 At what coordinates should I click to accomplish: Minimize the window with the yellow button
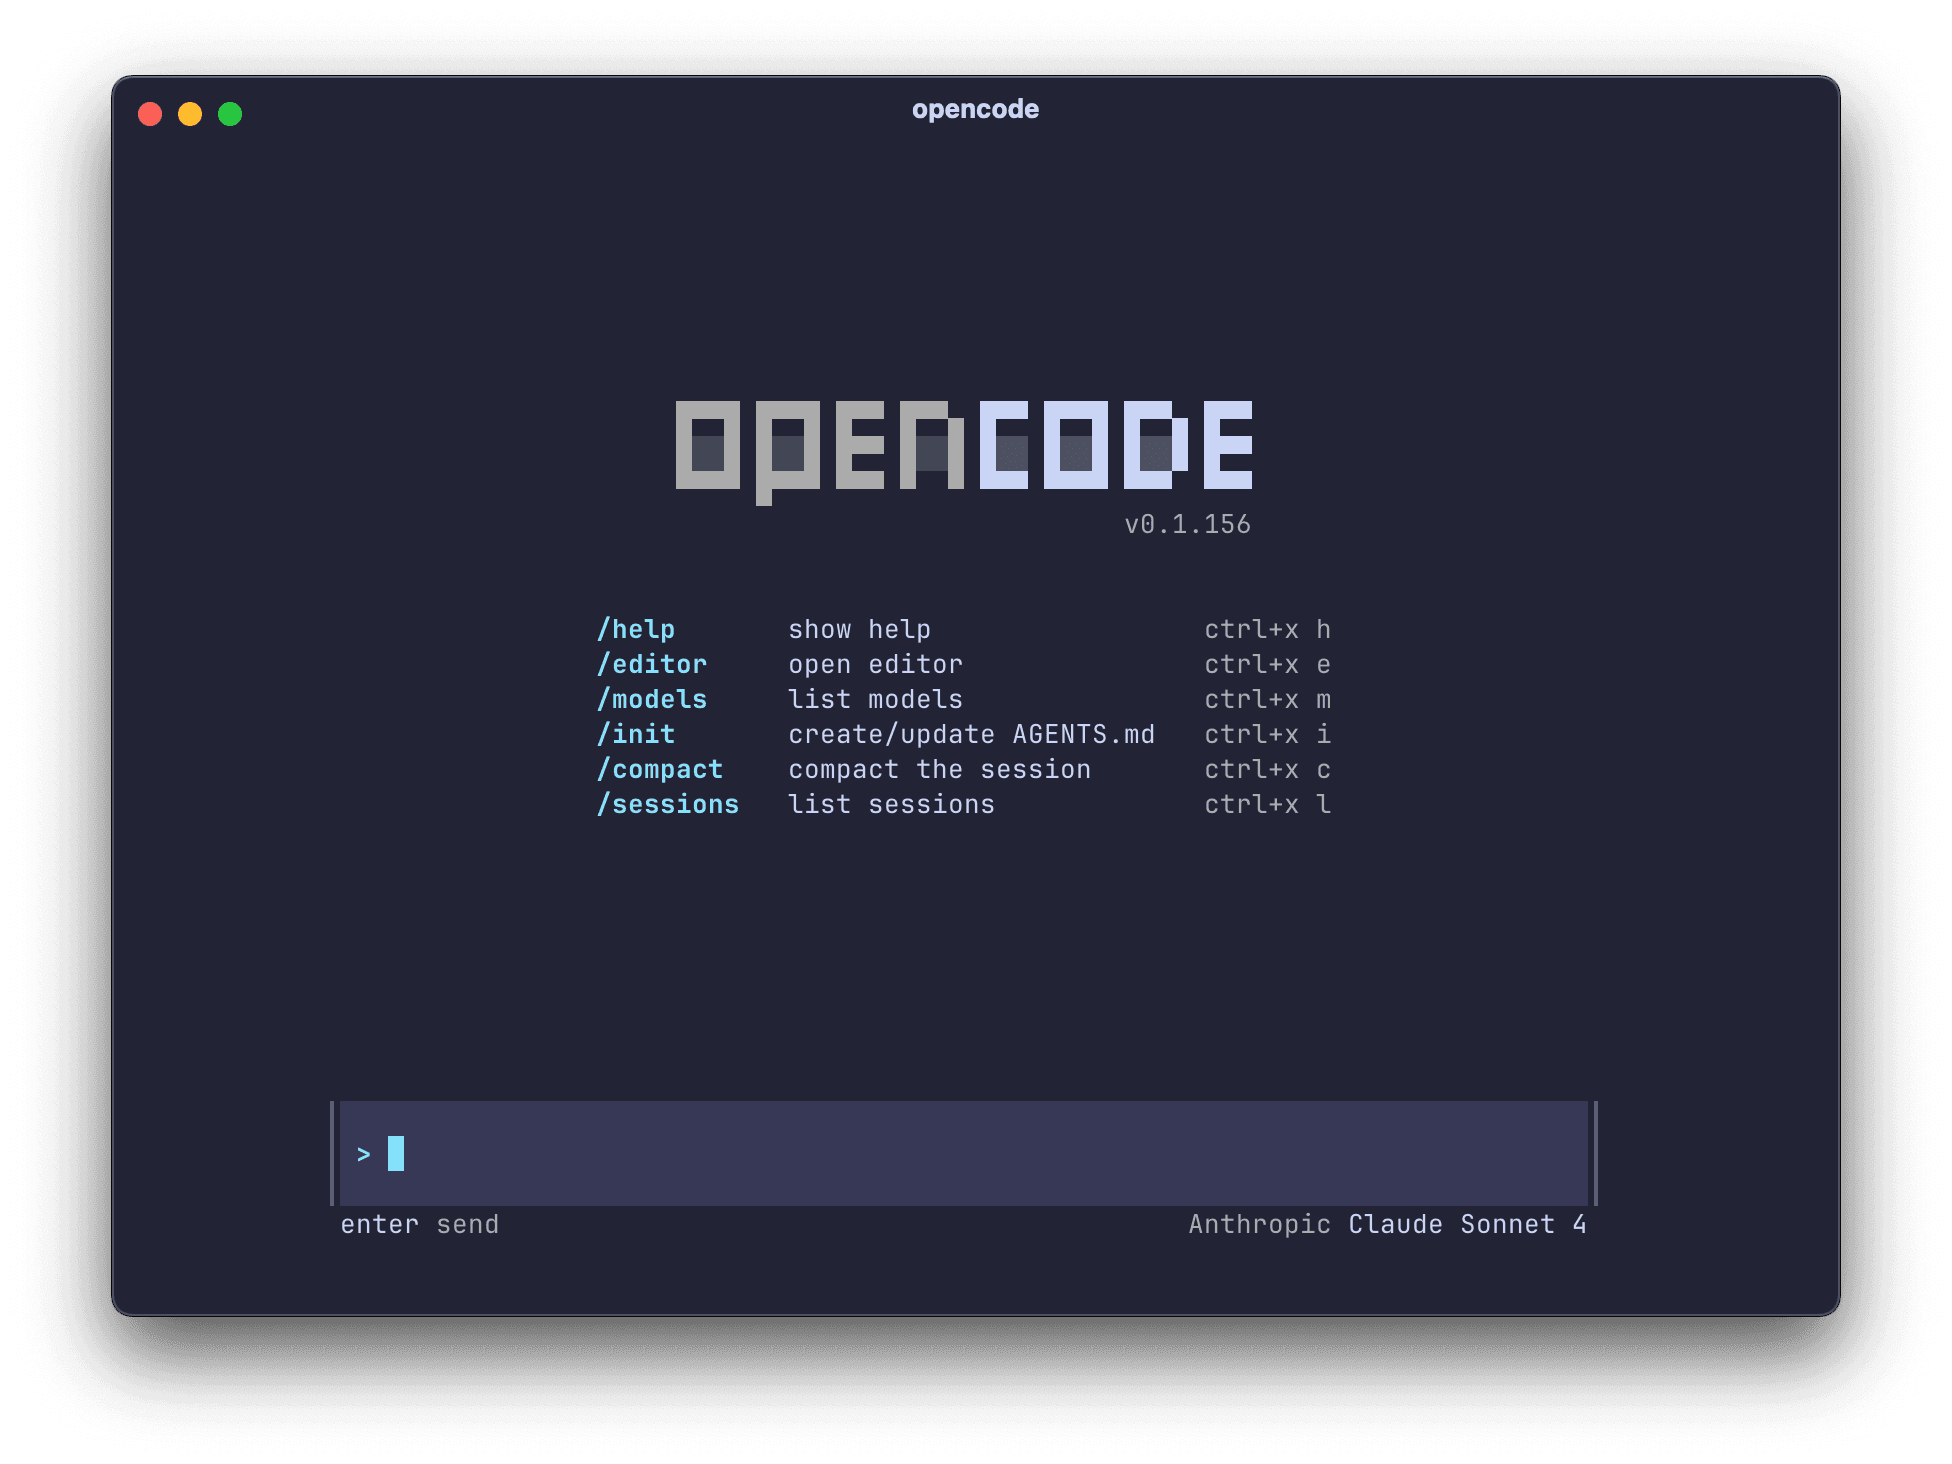[x=190, y=114]
